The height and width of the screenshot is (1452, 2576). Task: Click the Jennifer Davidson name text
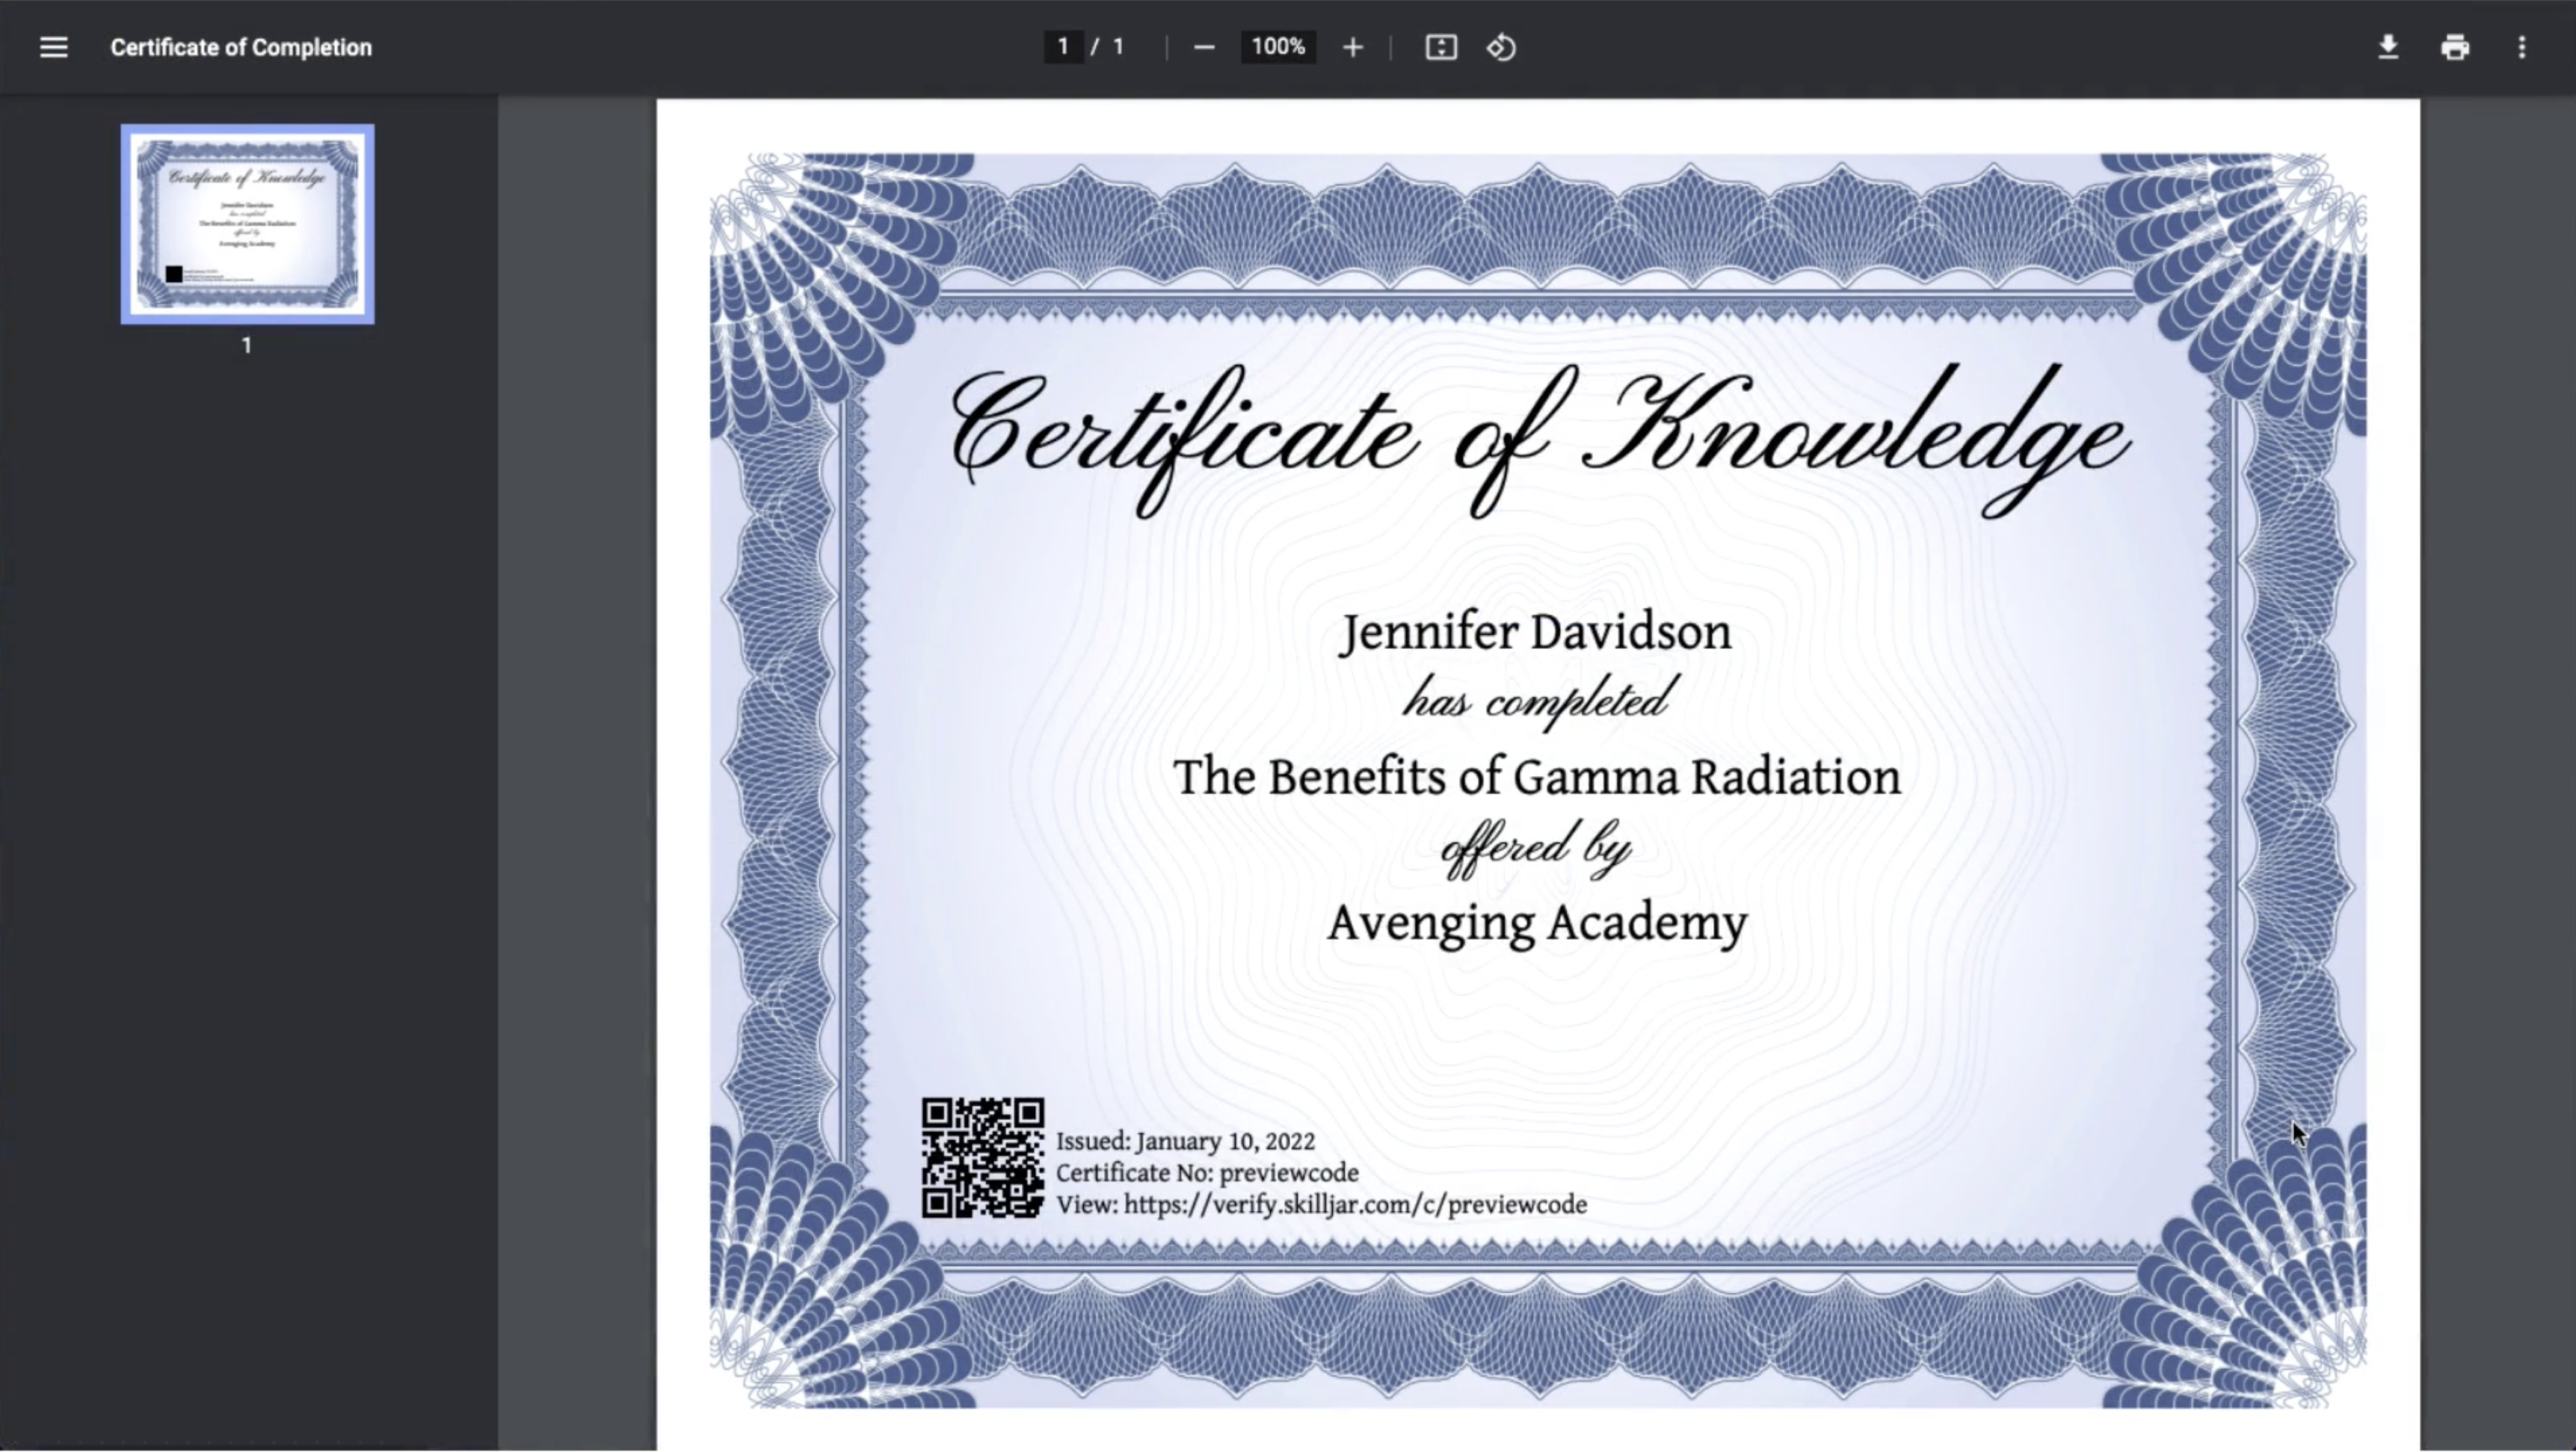[1535, 633]
